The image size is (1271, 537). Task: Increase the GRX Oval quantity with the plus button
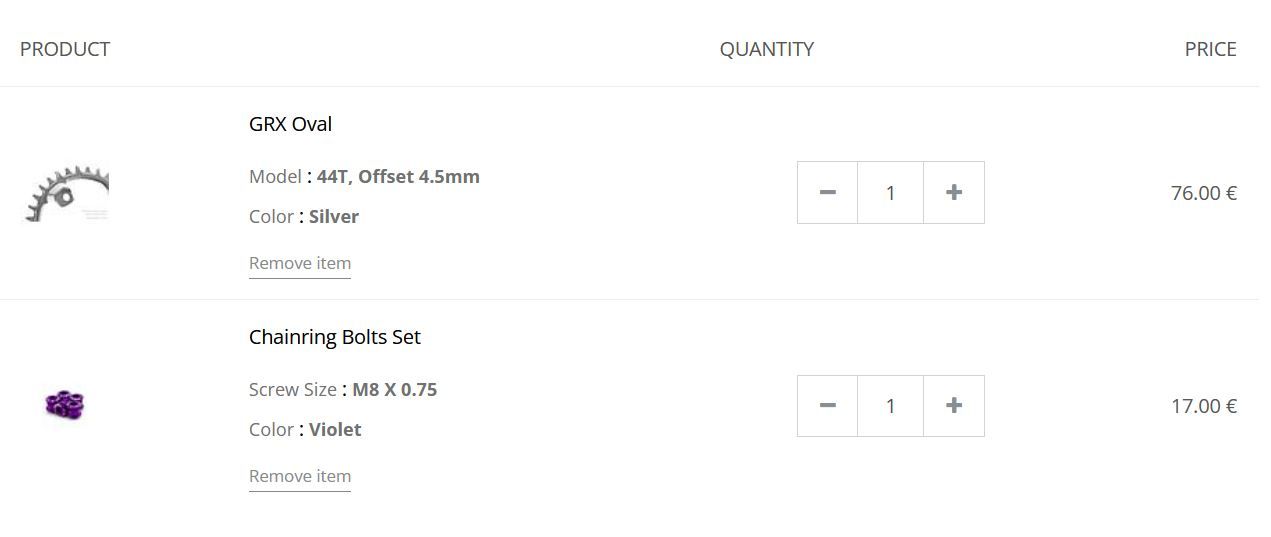pyautogui.click(x=954, y=192)
